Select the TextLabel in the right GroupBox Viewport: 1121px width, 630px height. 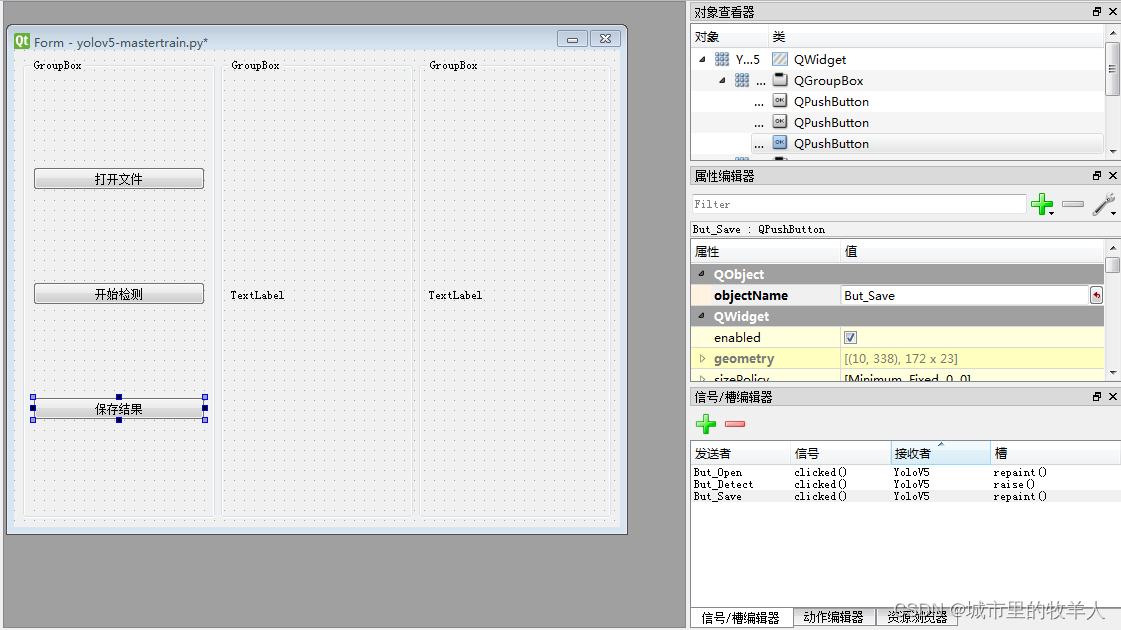(x=455, y=295)
